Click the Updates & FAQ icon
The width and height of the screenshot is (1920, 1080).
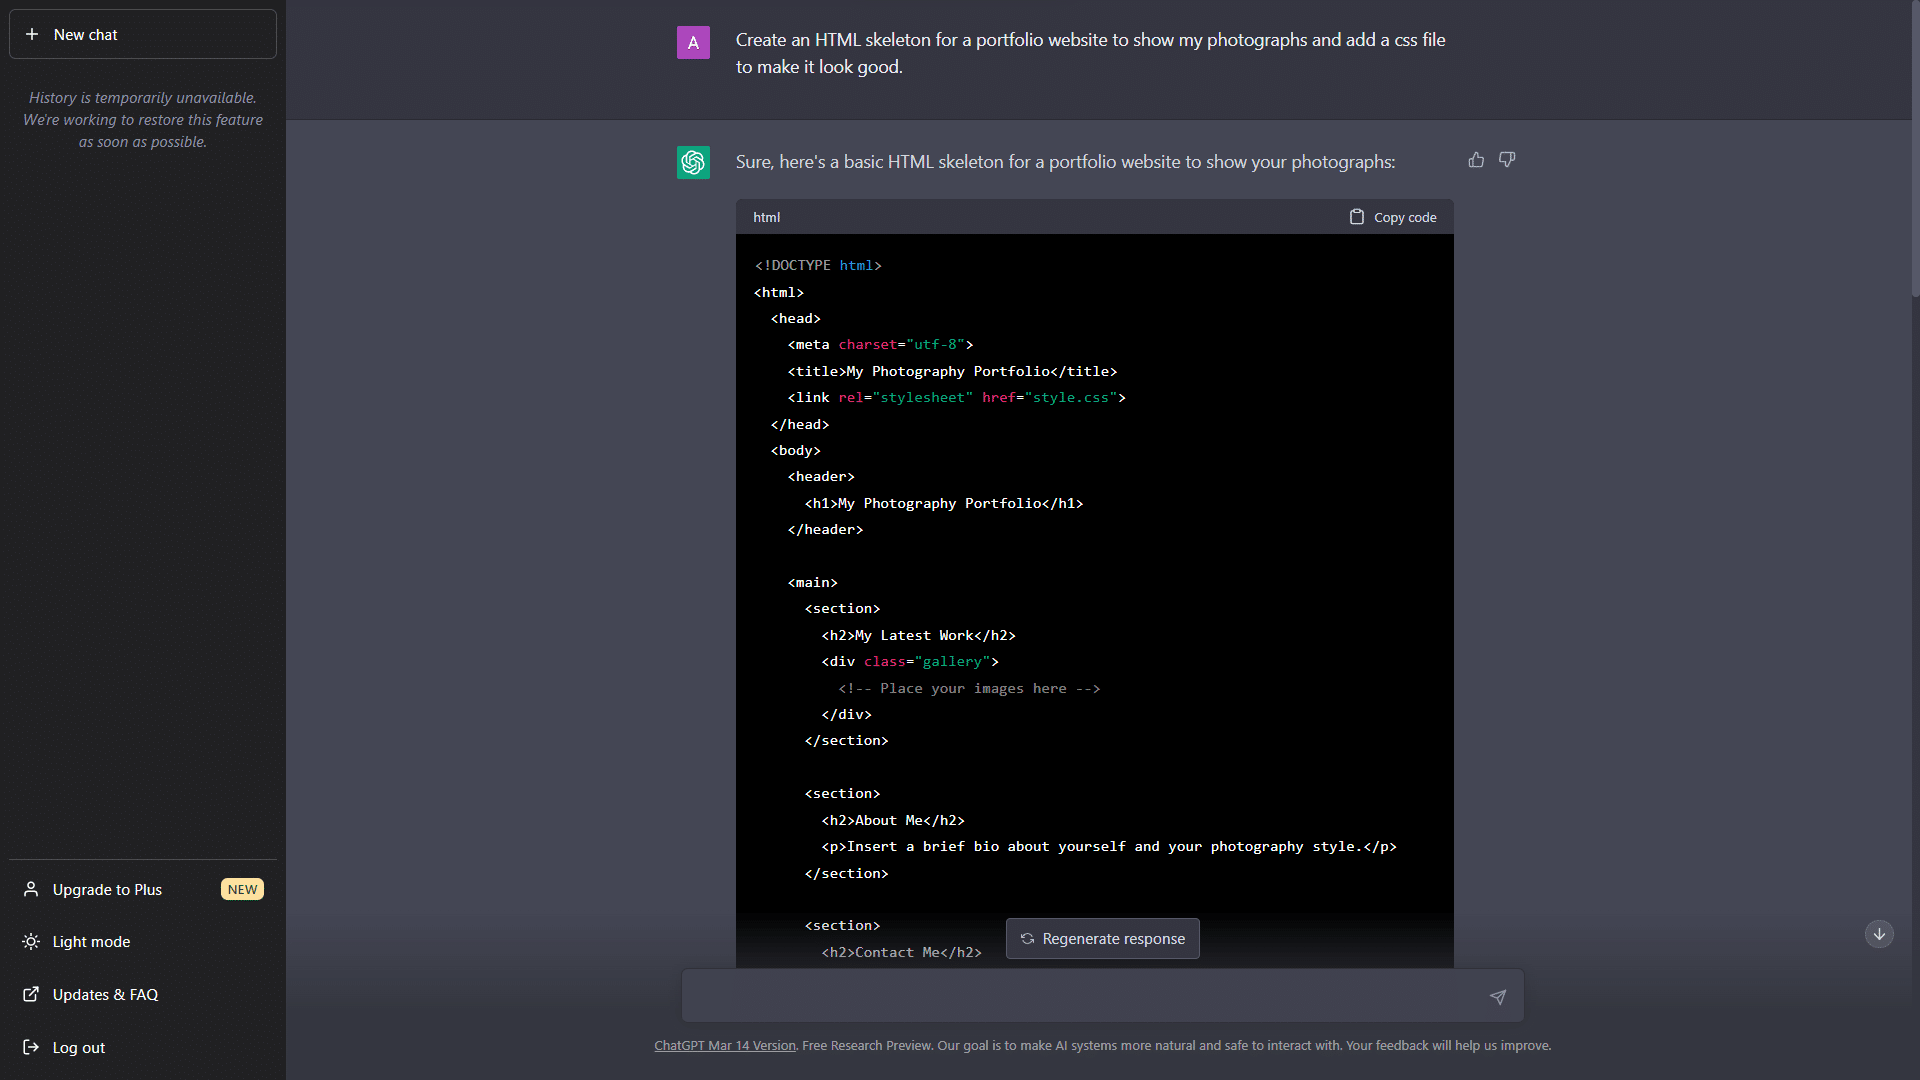[x=30, y=994]
